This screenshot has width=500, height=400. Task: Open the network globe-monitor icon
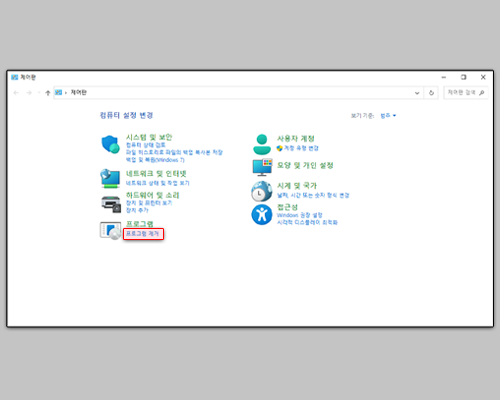click(x=110, y=179)
